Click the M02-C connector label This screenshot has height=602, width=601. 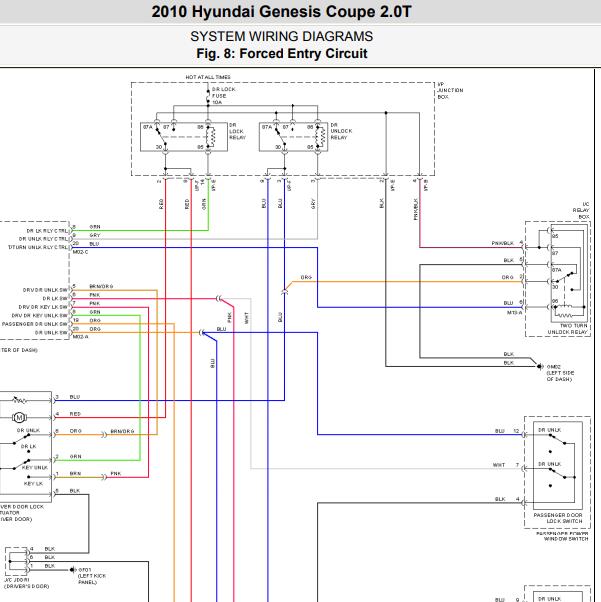click(80, 252)
